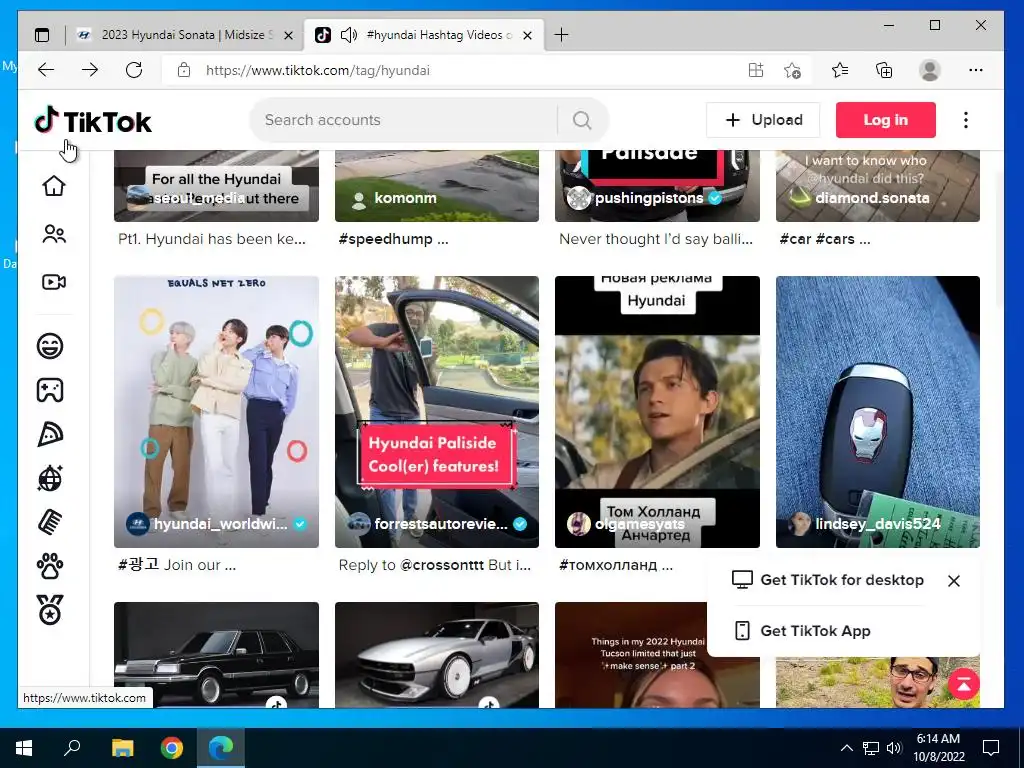View site information lock icon

(184, 70)
